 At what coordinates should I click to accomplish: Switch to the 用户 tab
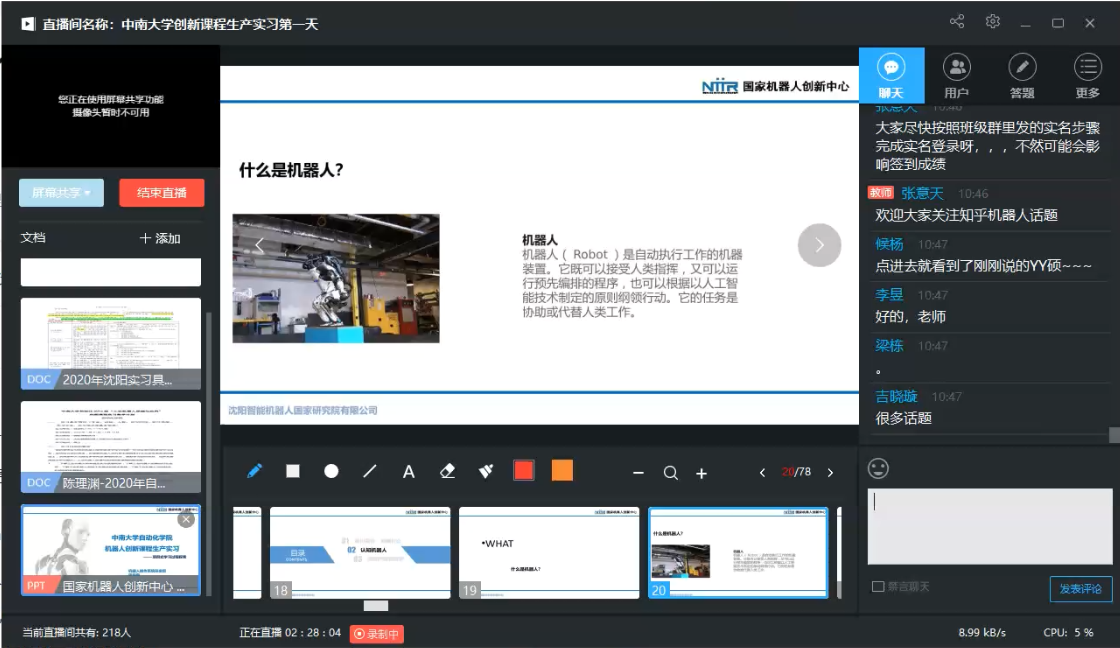tap(956, 76)
